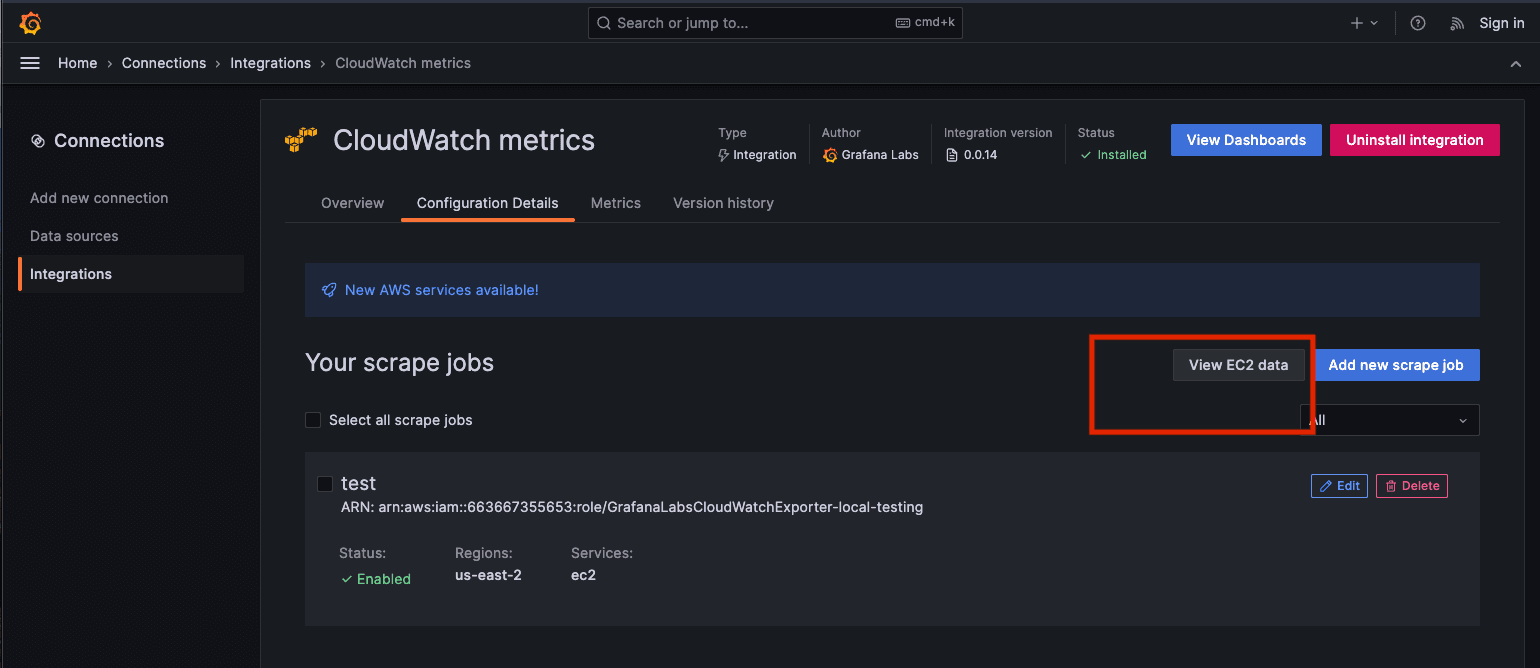Click the Grafana logo in top bar
This screenshot has width=1540, height=668.
(x=30, y=22)
